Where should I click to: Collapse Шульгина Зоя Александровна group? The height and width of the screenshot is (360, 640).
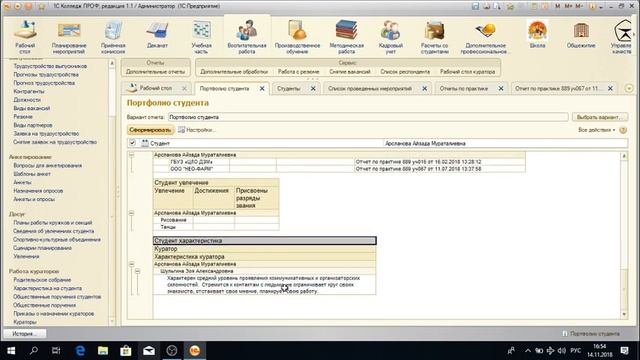[x=138, y=271]
